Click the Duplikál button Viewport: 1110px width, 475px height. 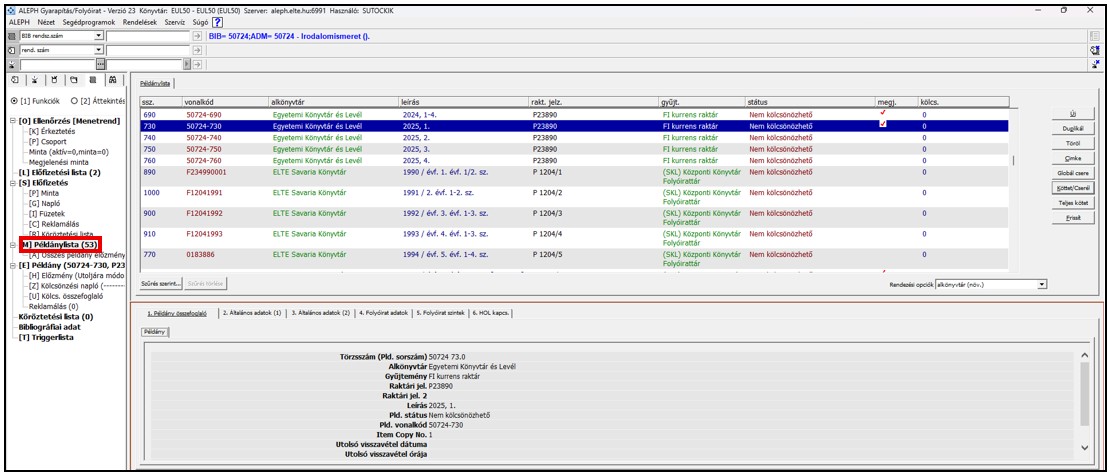click(x=1075, y=129)
